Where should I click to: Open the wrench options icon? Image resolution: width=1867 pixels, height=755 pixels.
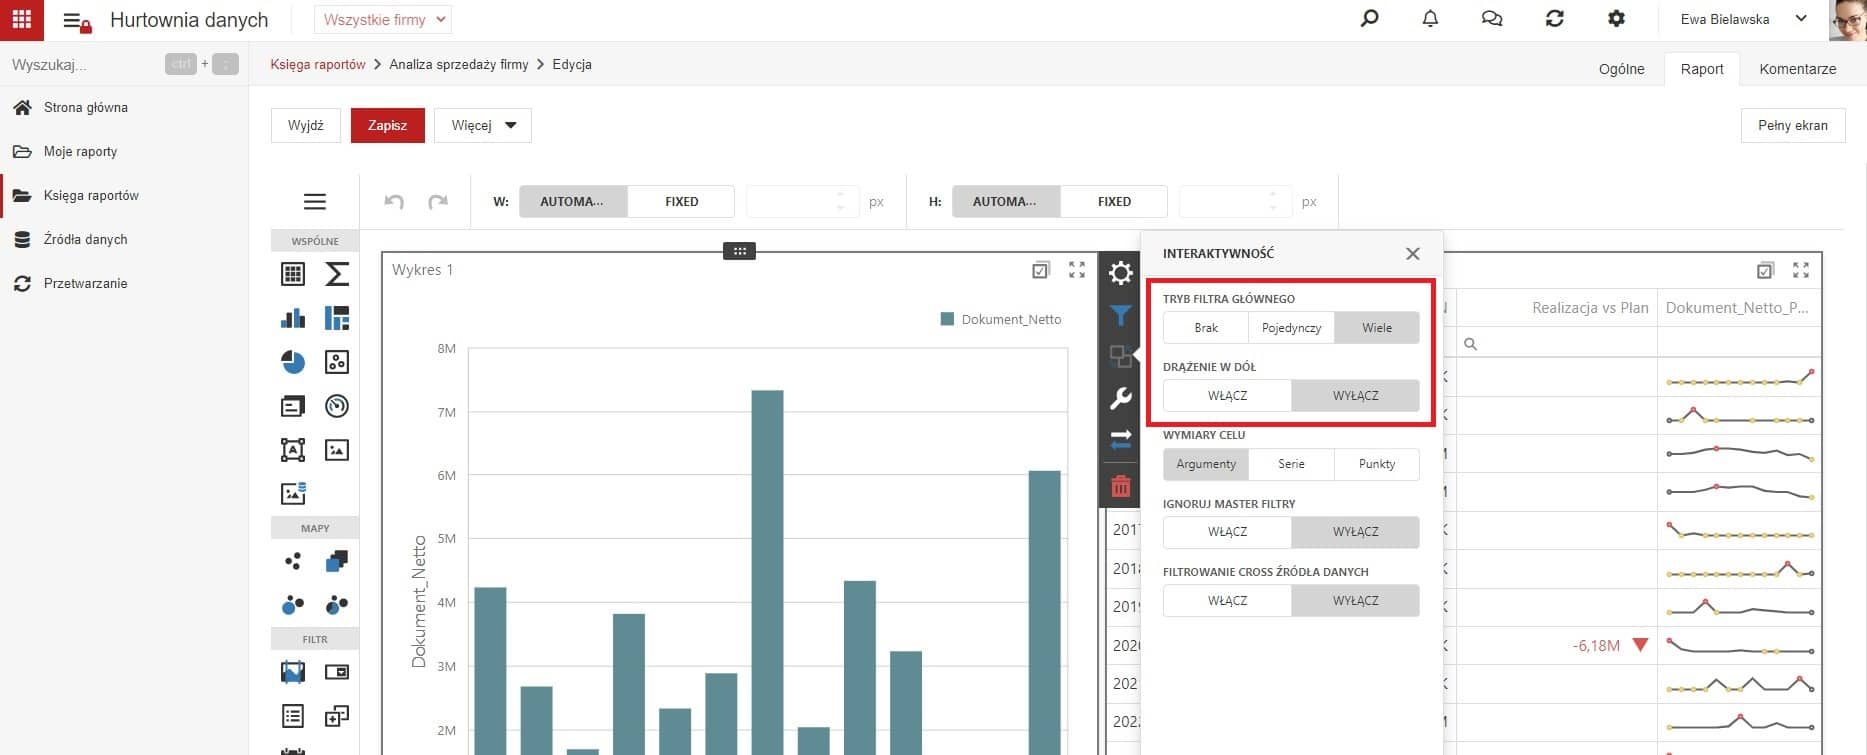click(1120, 398)
